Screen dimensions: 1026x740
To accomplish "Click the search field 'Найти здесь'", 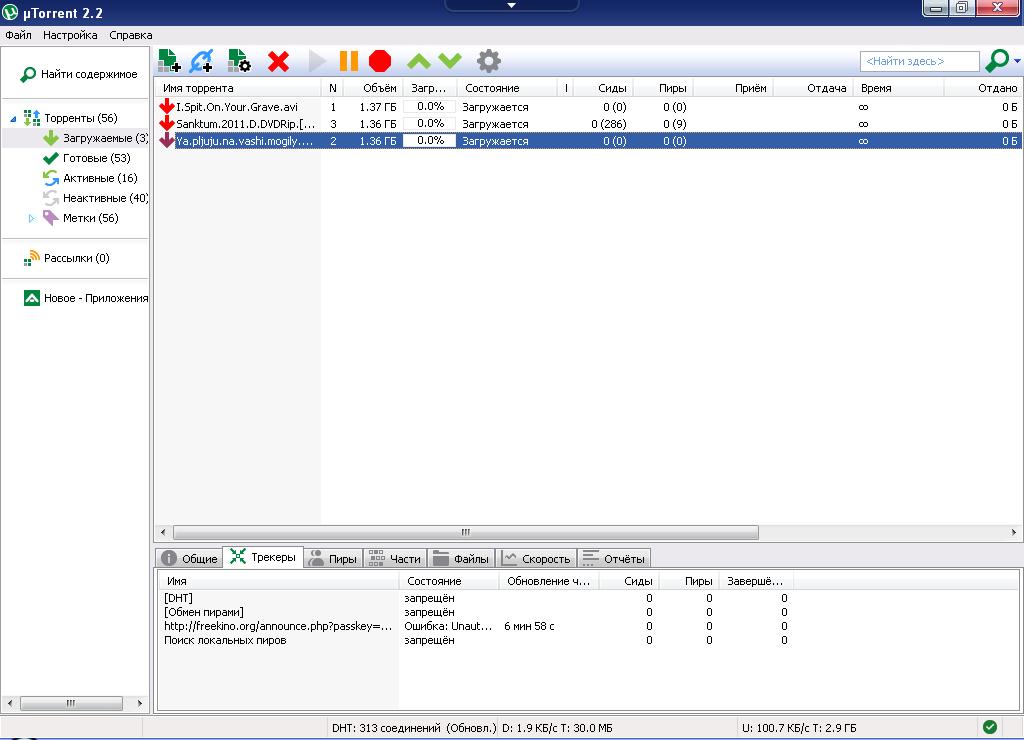I will 919,62.
